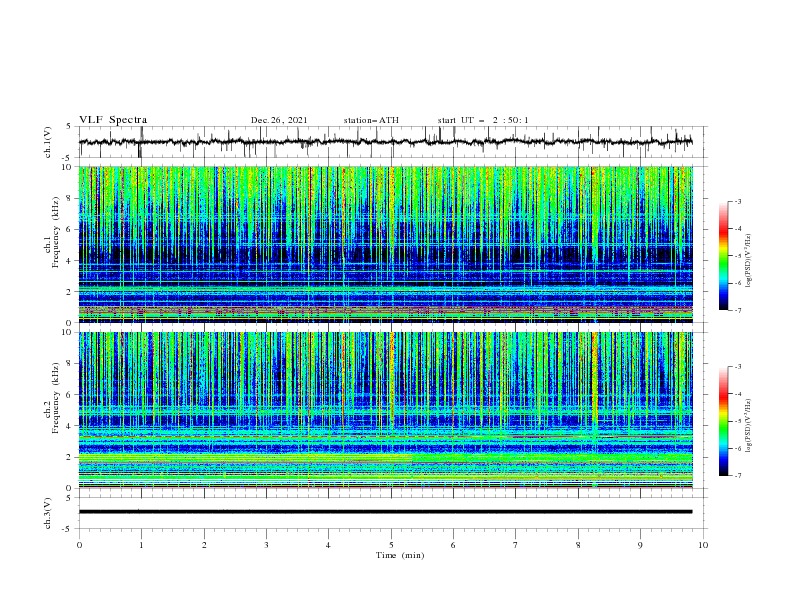Click time axis tick label '5'

(x=391, y=545)
